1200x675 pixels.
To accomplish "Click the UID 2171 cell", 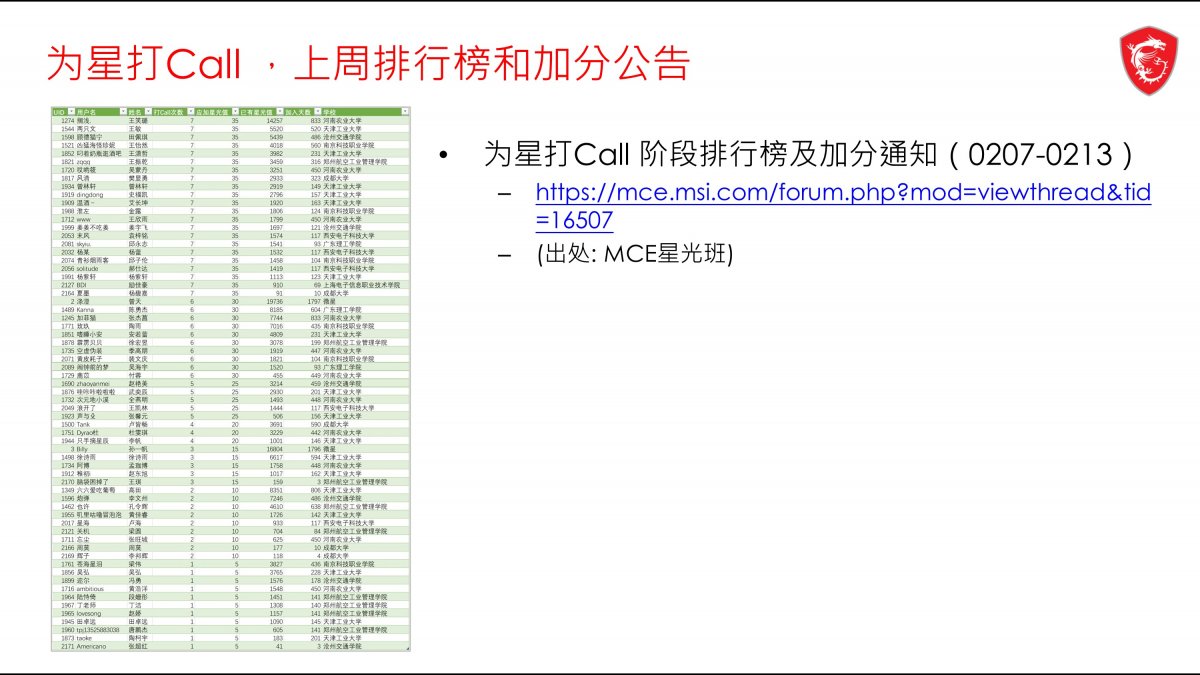I will (x=68, y=647).
